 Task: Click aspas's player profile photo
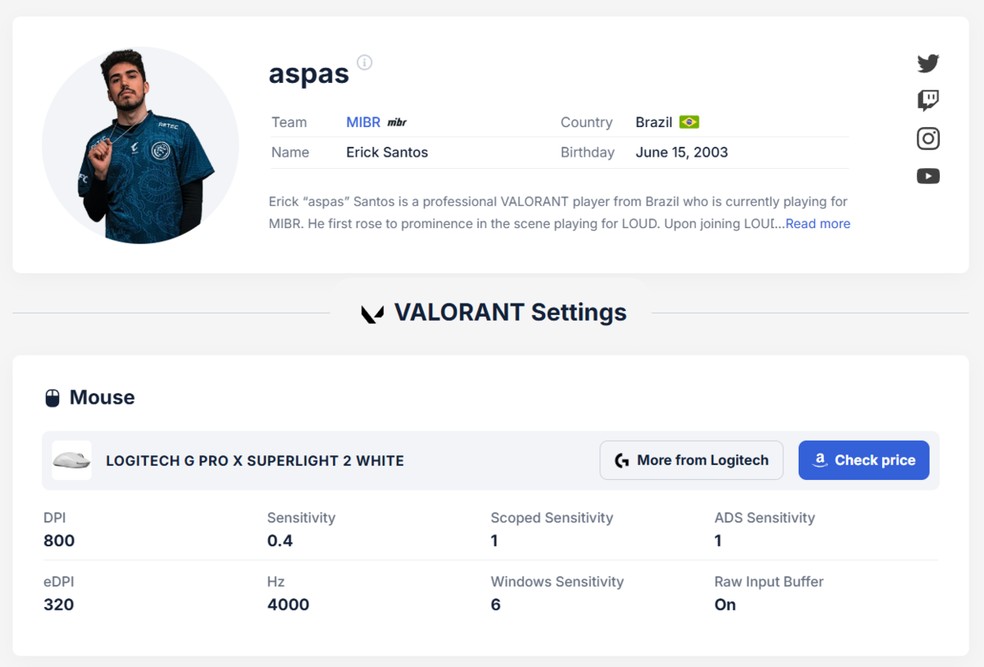[140, 145]
